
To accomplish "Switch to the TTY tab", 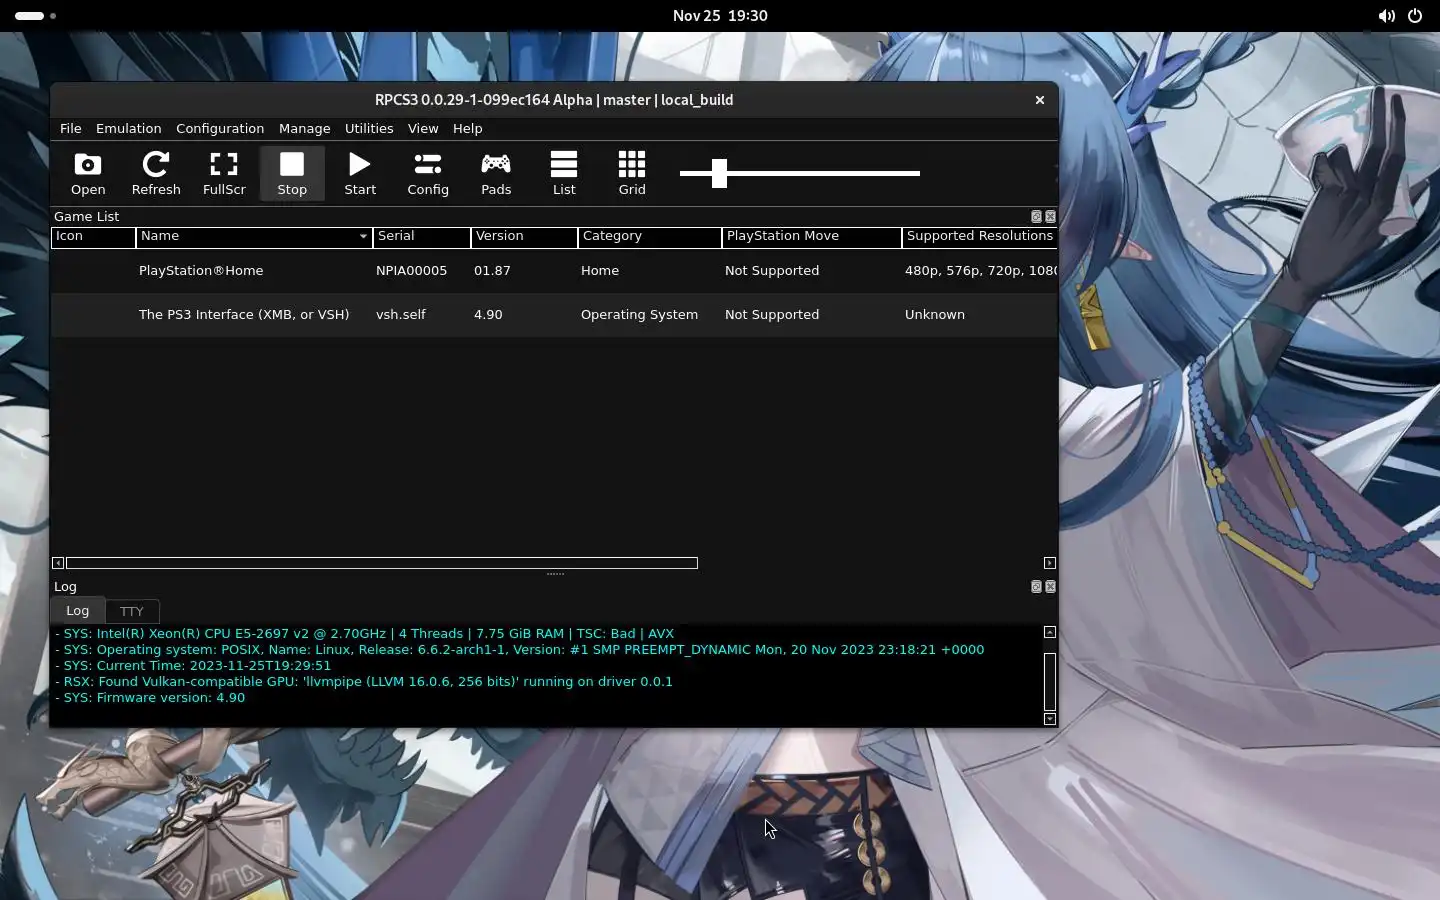I will (131, 611).
